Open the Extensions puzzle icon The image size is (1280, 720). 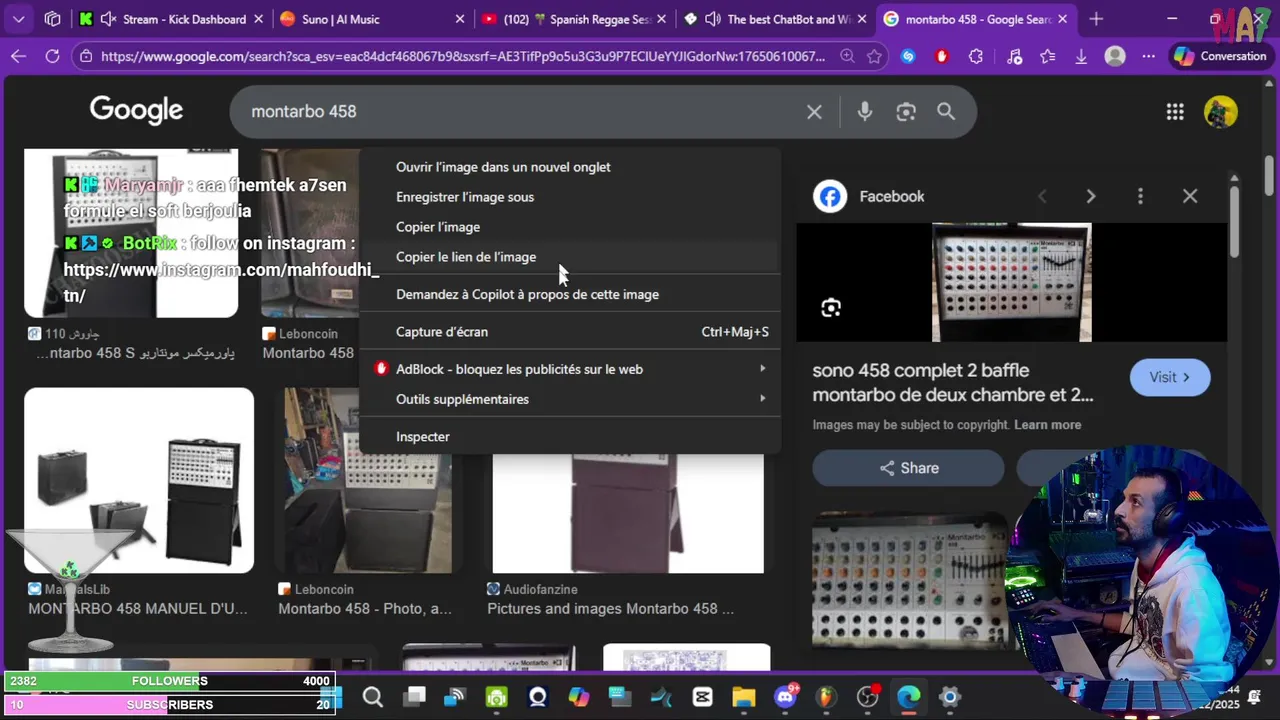click(976, 57)
